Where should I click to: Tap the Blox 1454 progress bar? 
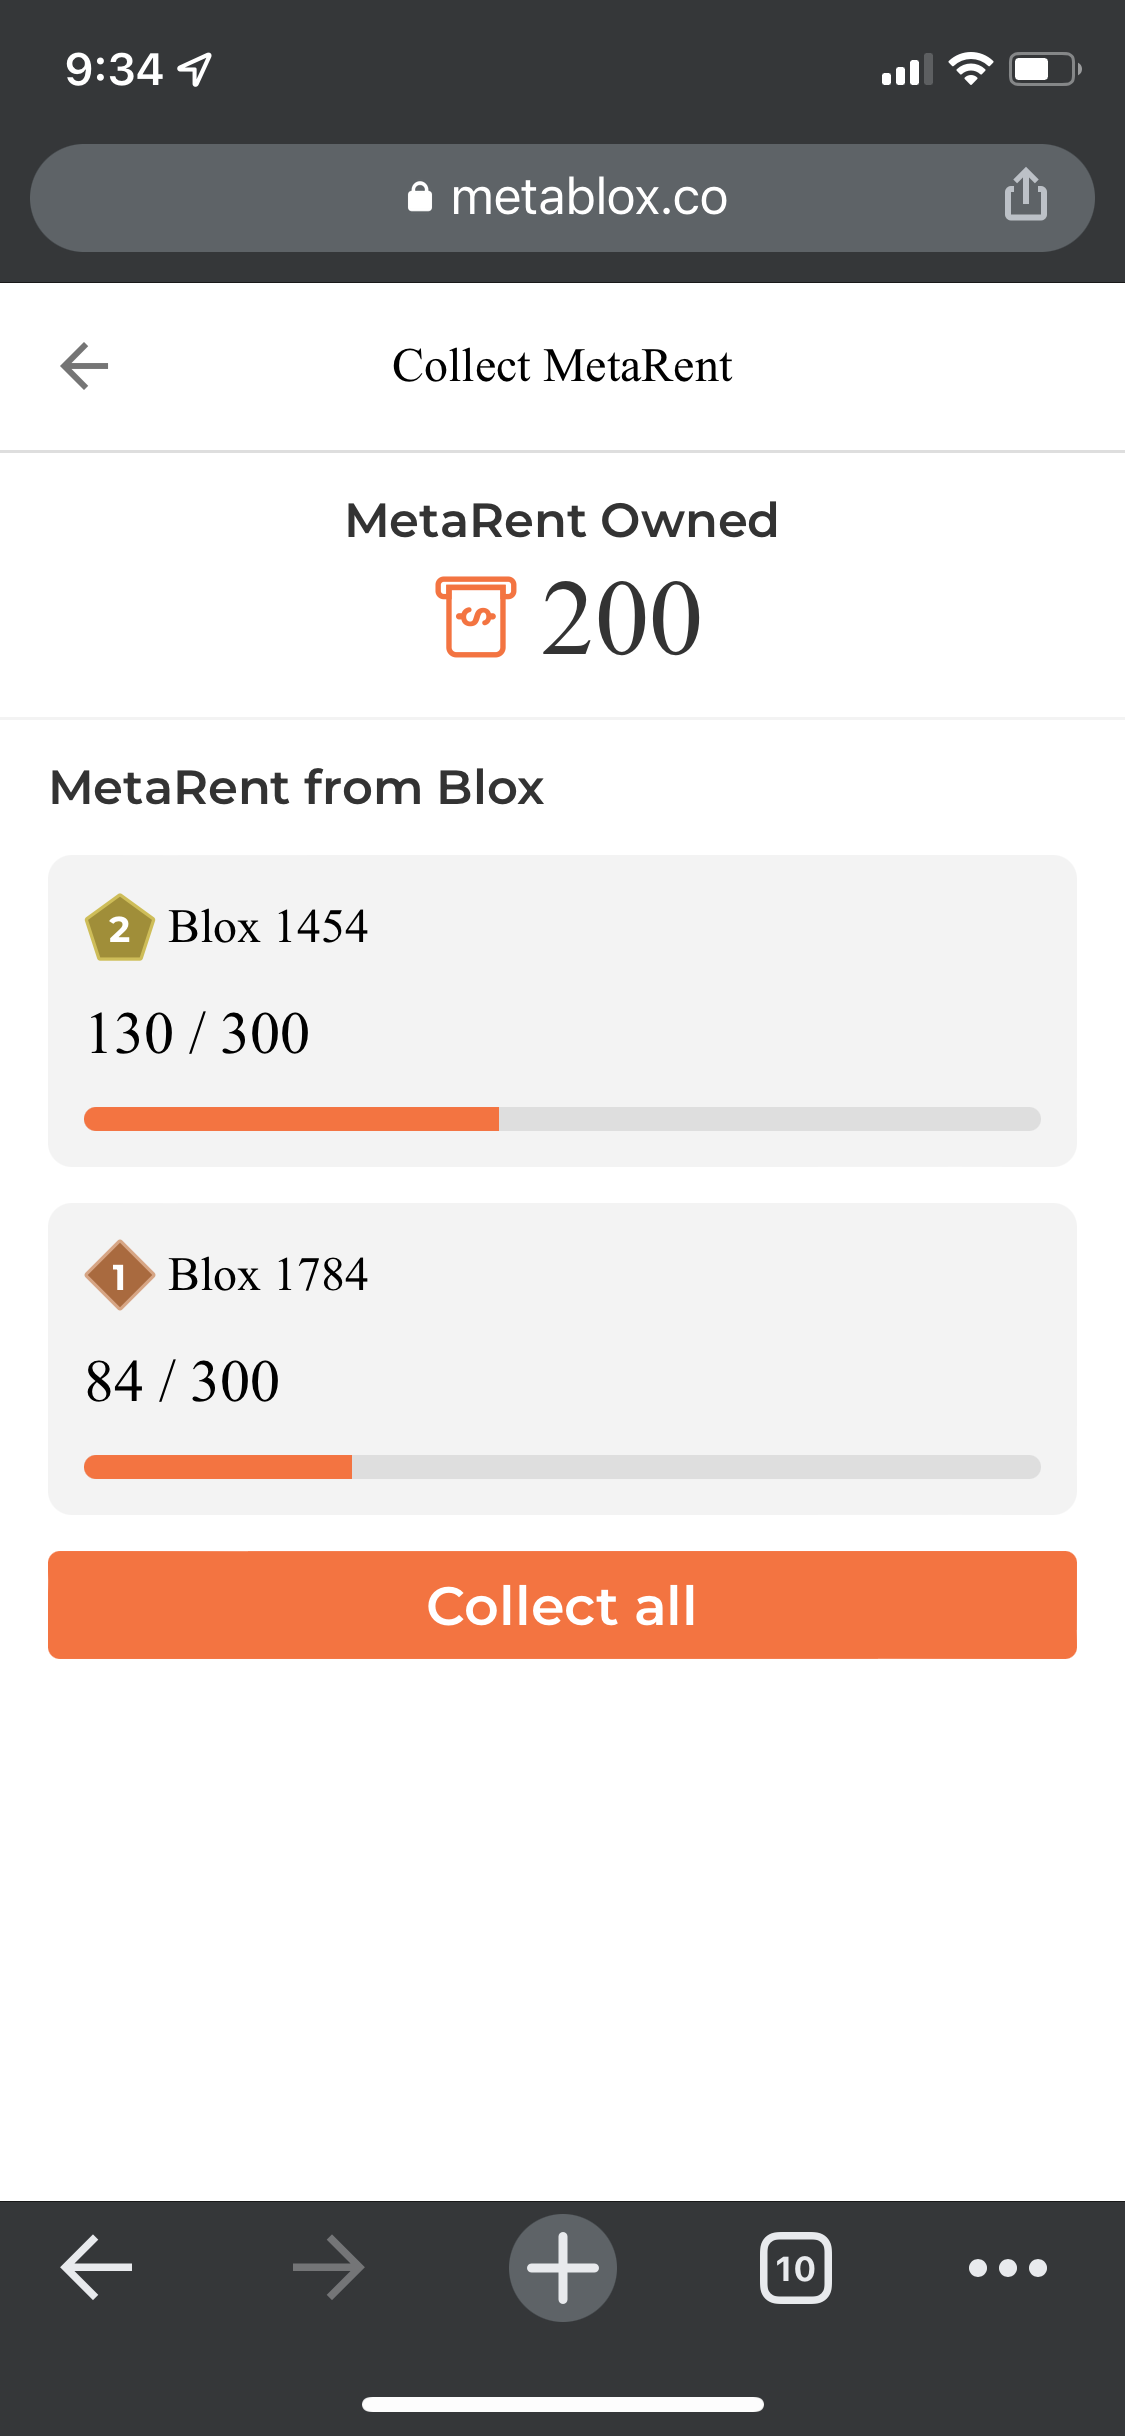(562, 1119)
